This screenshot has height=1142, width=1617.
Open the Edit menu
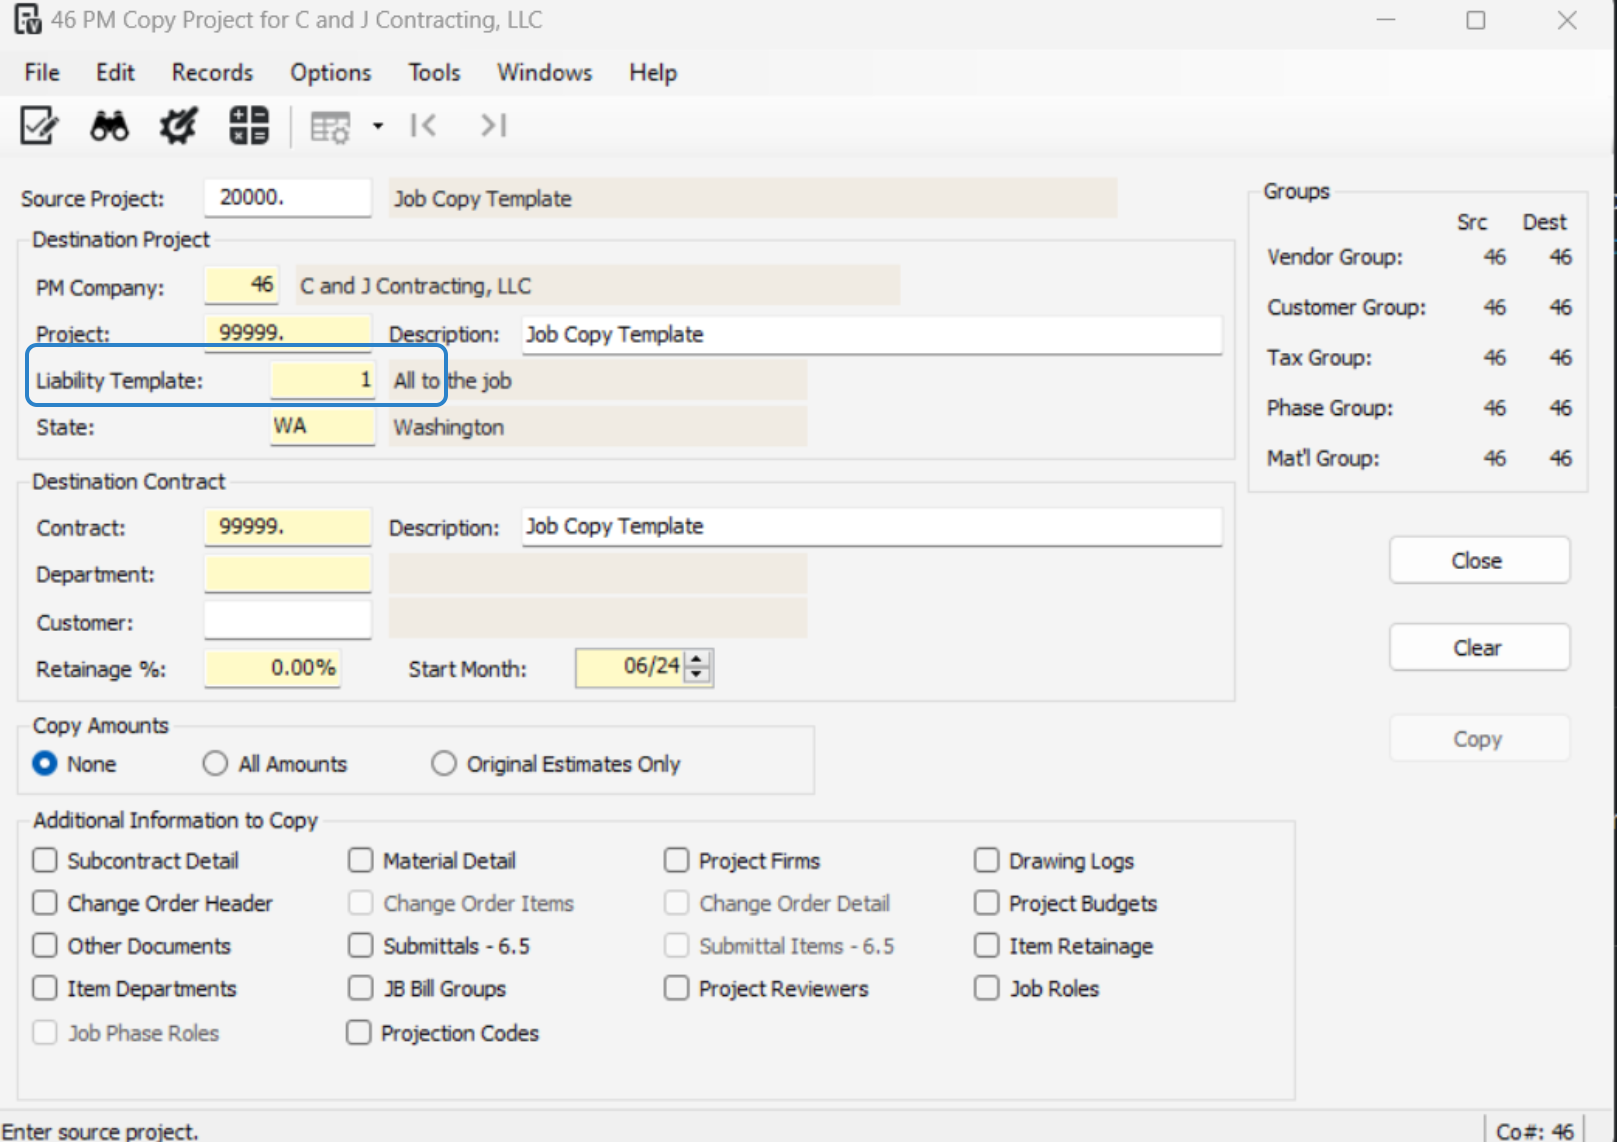[115, 73]
